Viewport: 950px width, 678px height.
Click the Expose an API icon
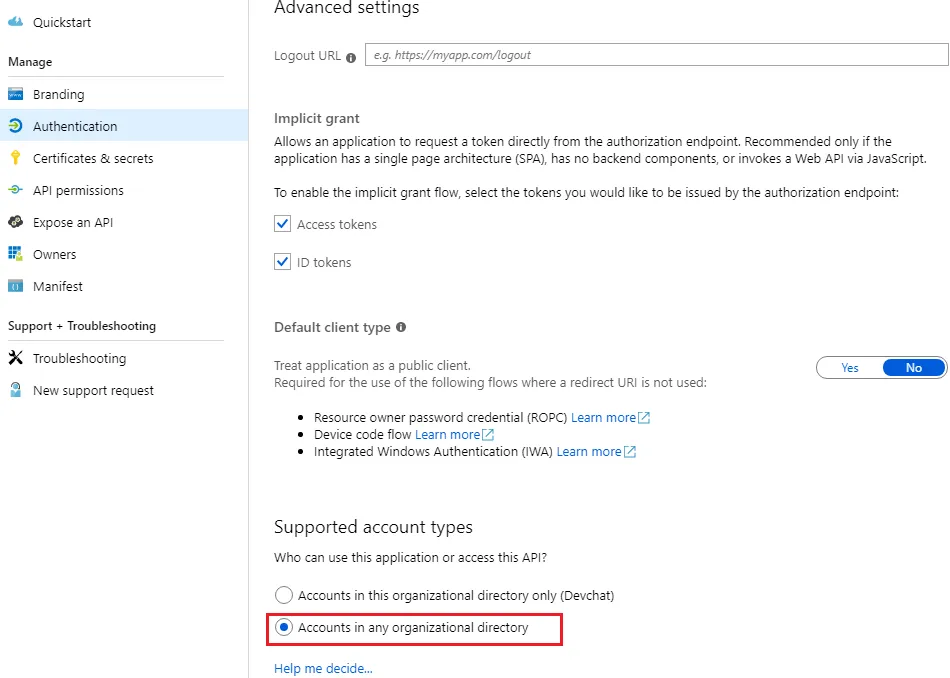click(x=15, y=222)
